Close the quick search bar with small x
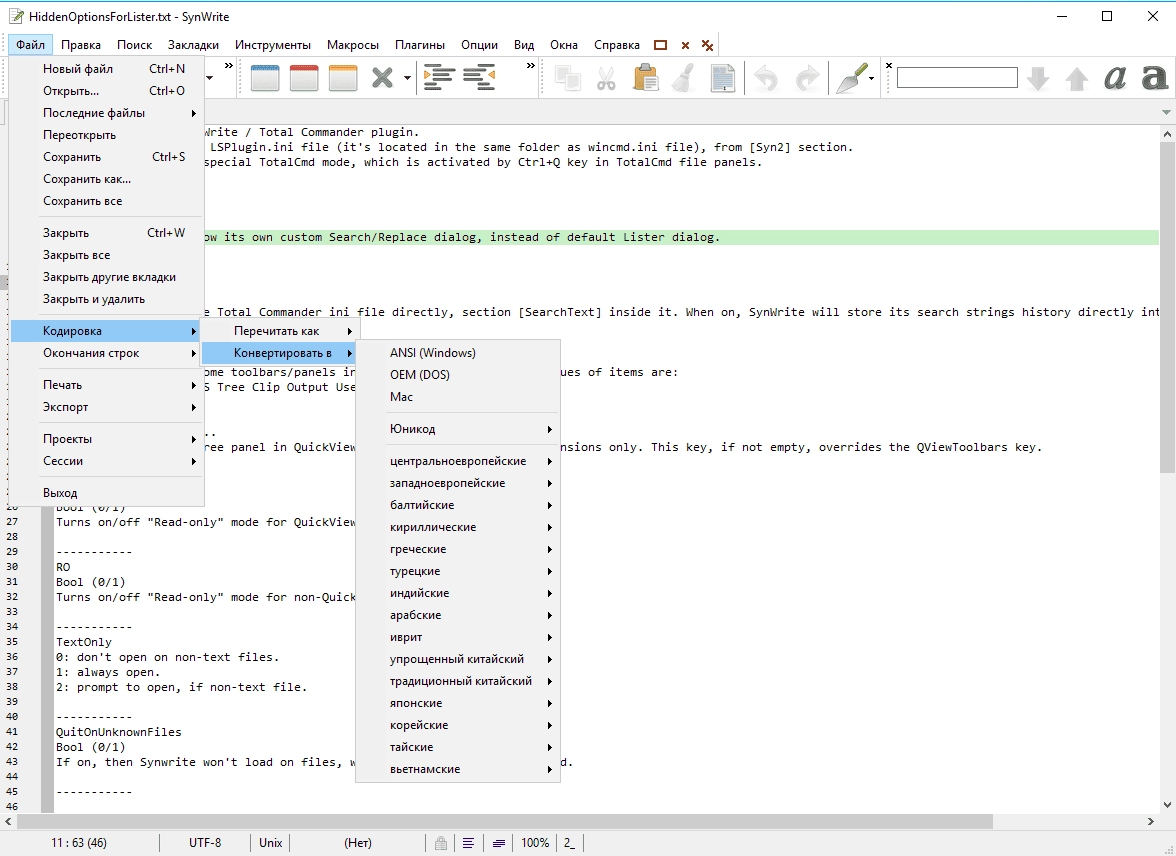This screenshot has width=1176, height=856. pos(889,66)
